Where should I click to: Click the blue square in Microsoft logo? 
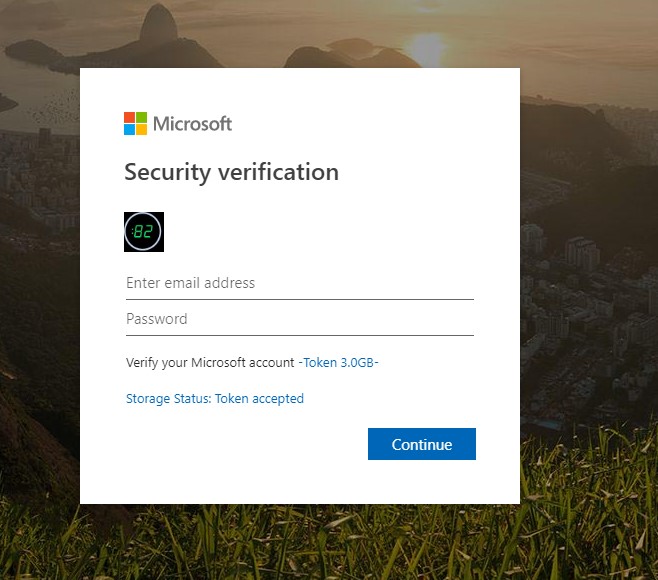130,129
